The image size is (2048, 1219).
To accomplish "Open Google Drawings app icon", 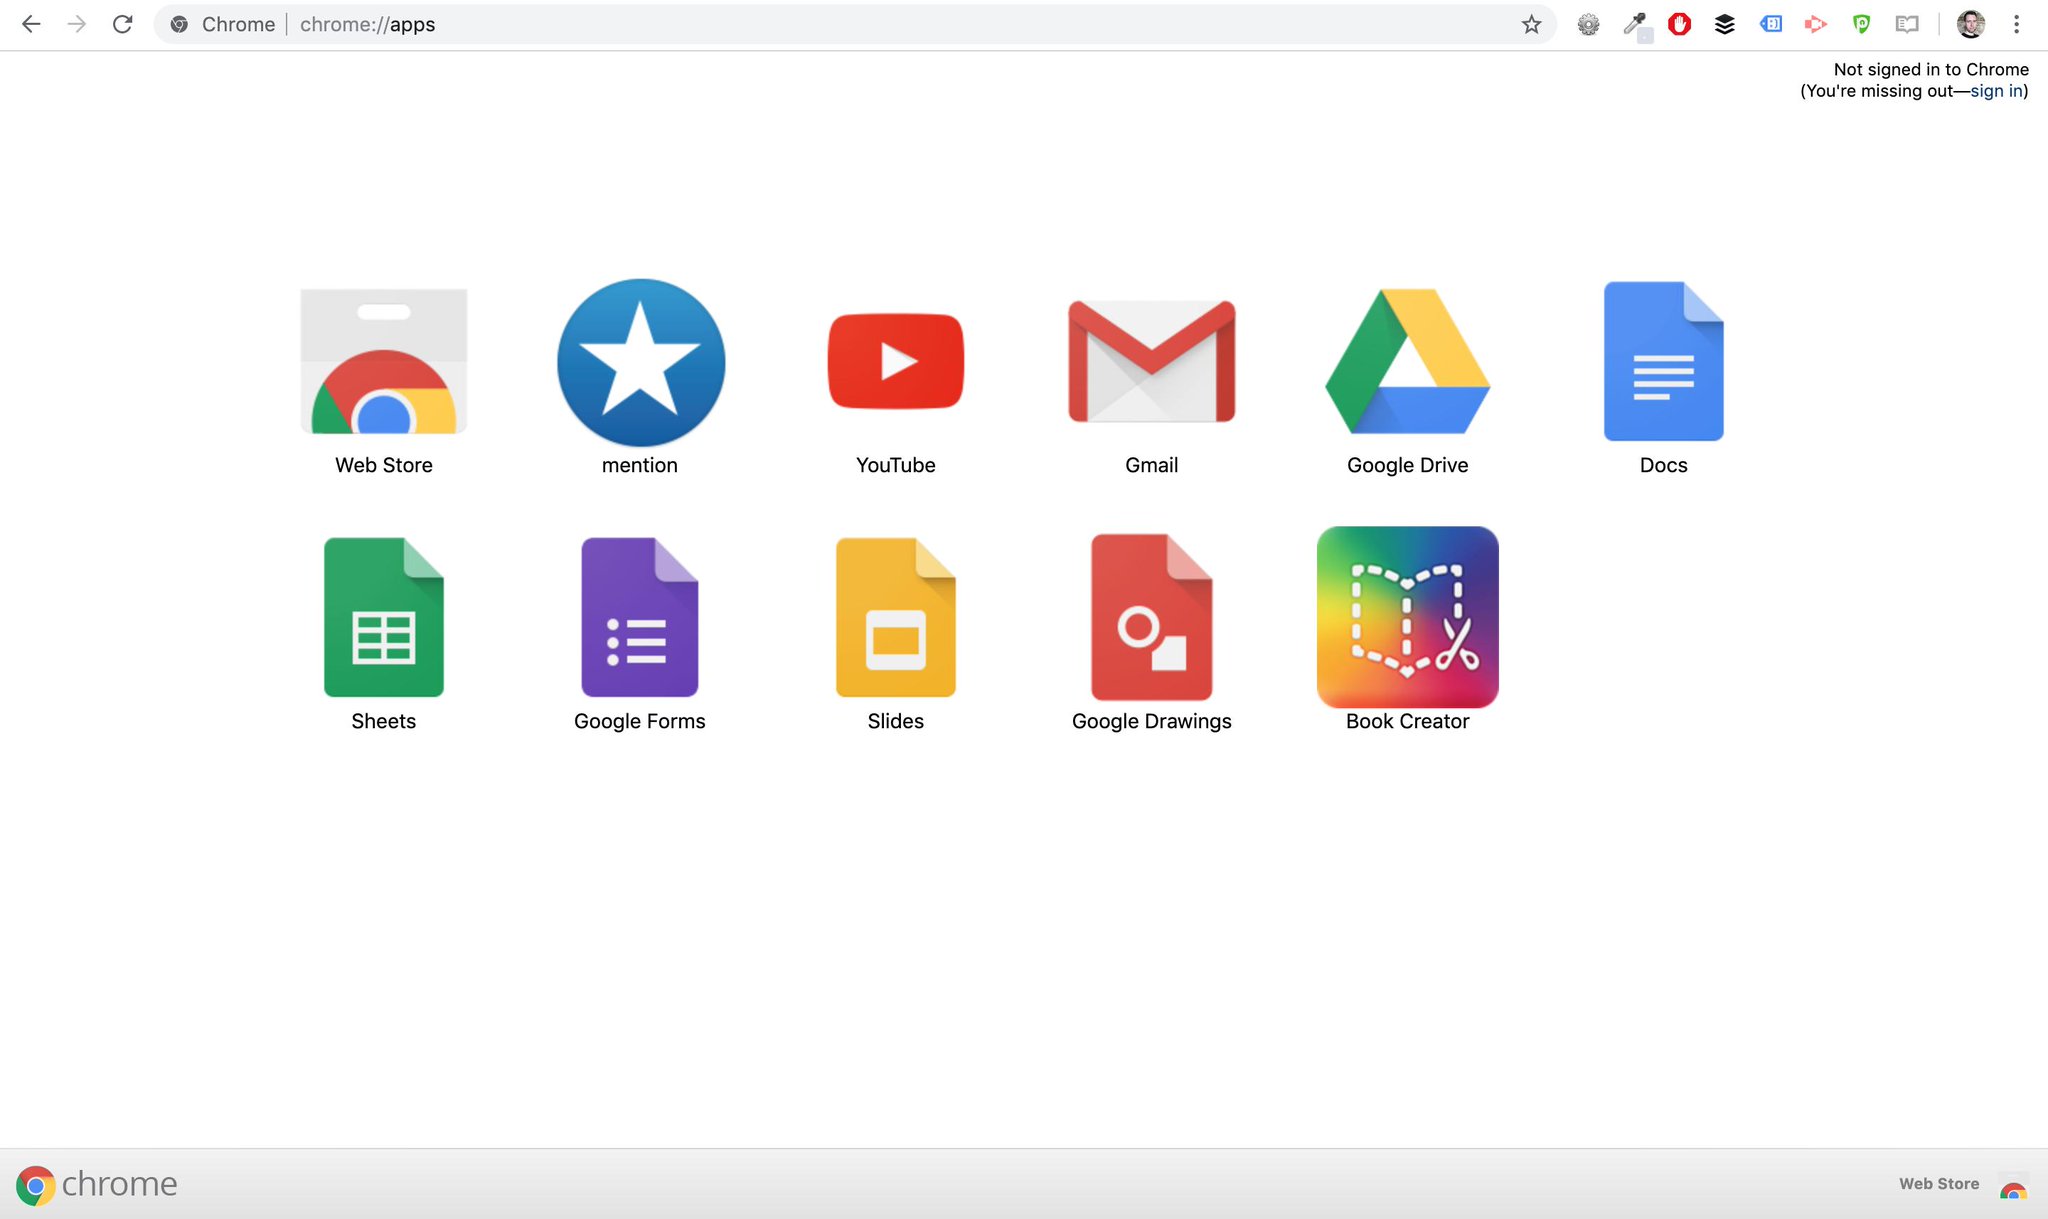I will (x=1152, y=617).
